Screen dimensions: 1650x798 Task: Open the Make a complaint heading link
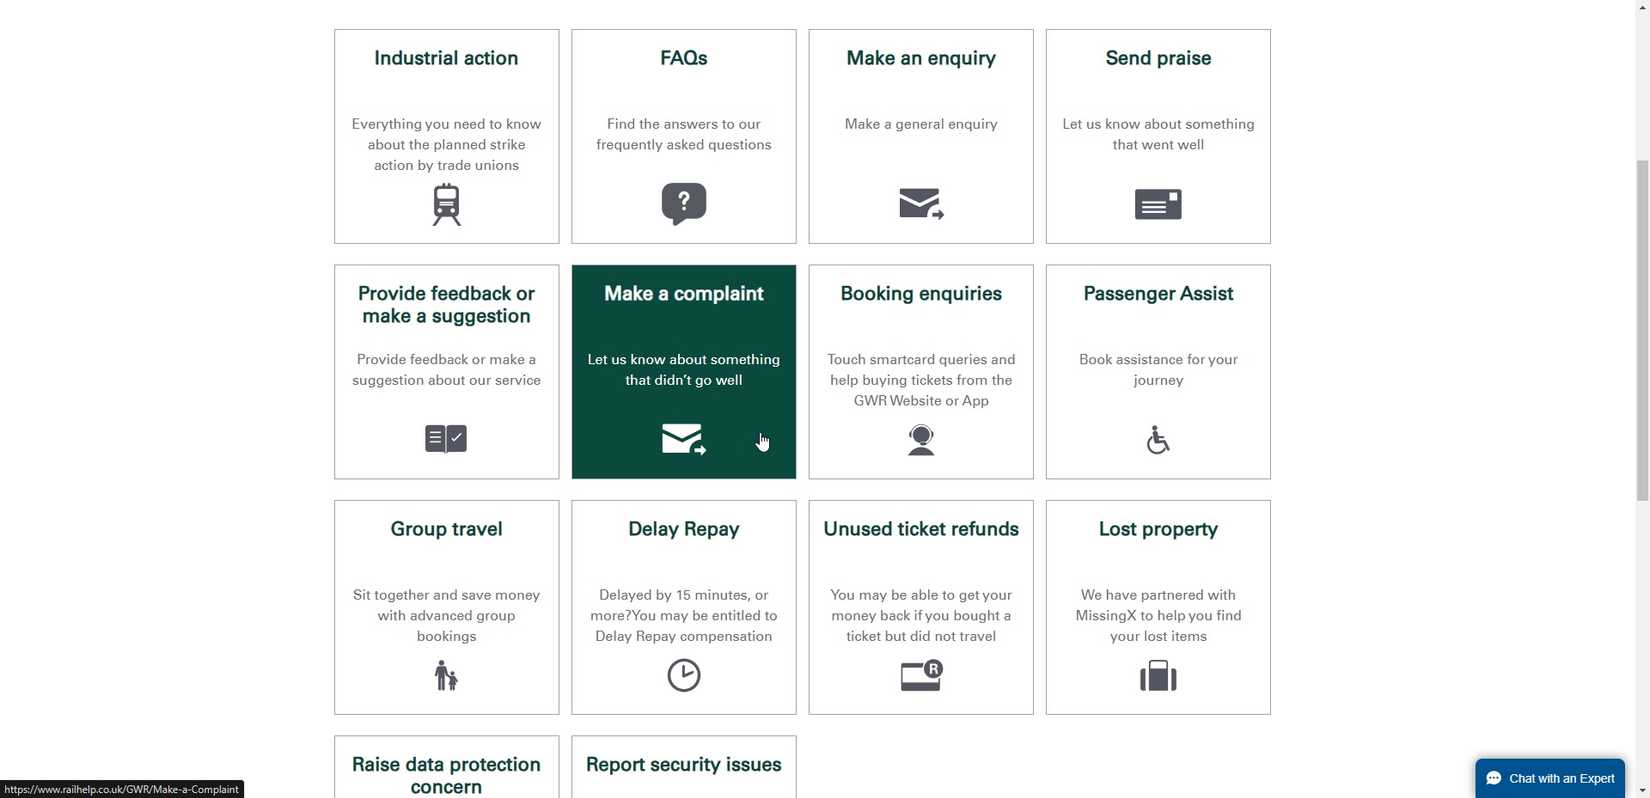pos(684,294)
